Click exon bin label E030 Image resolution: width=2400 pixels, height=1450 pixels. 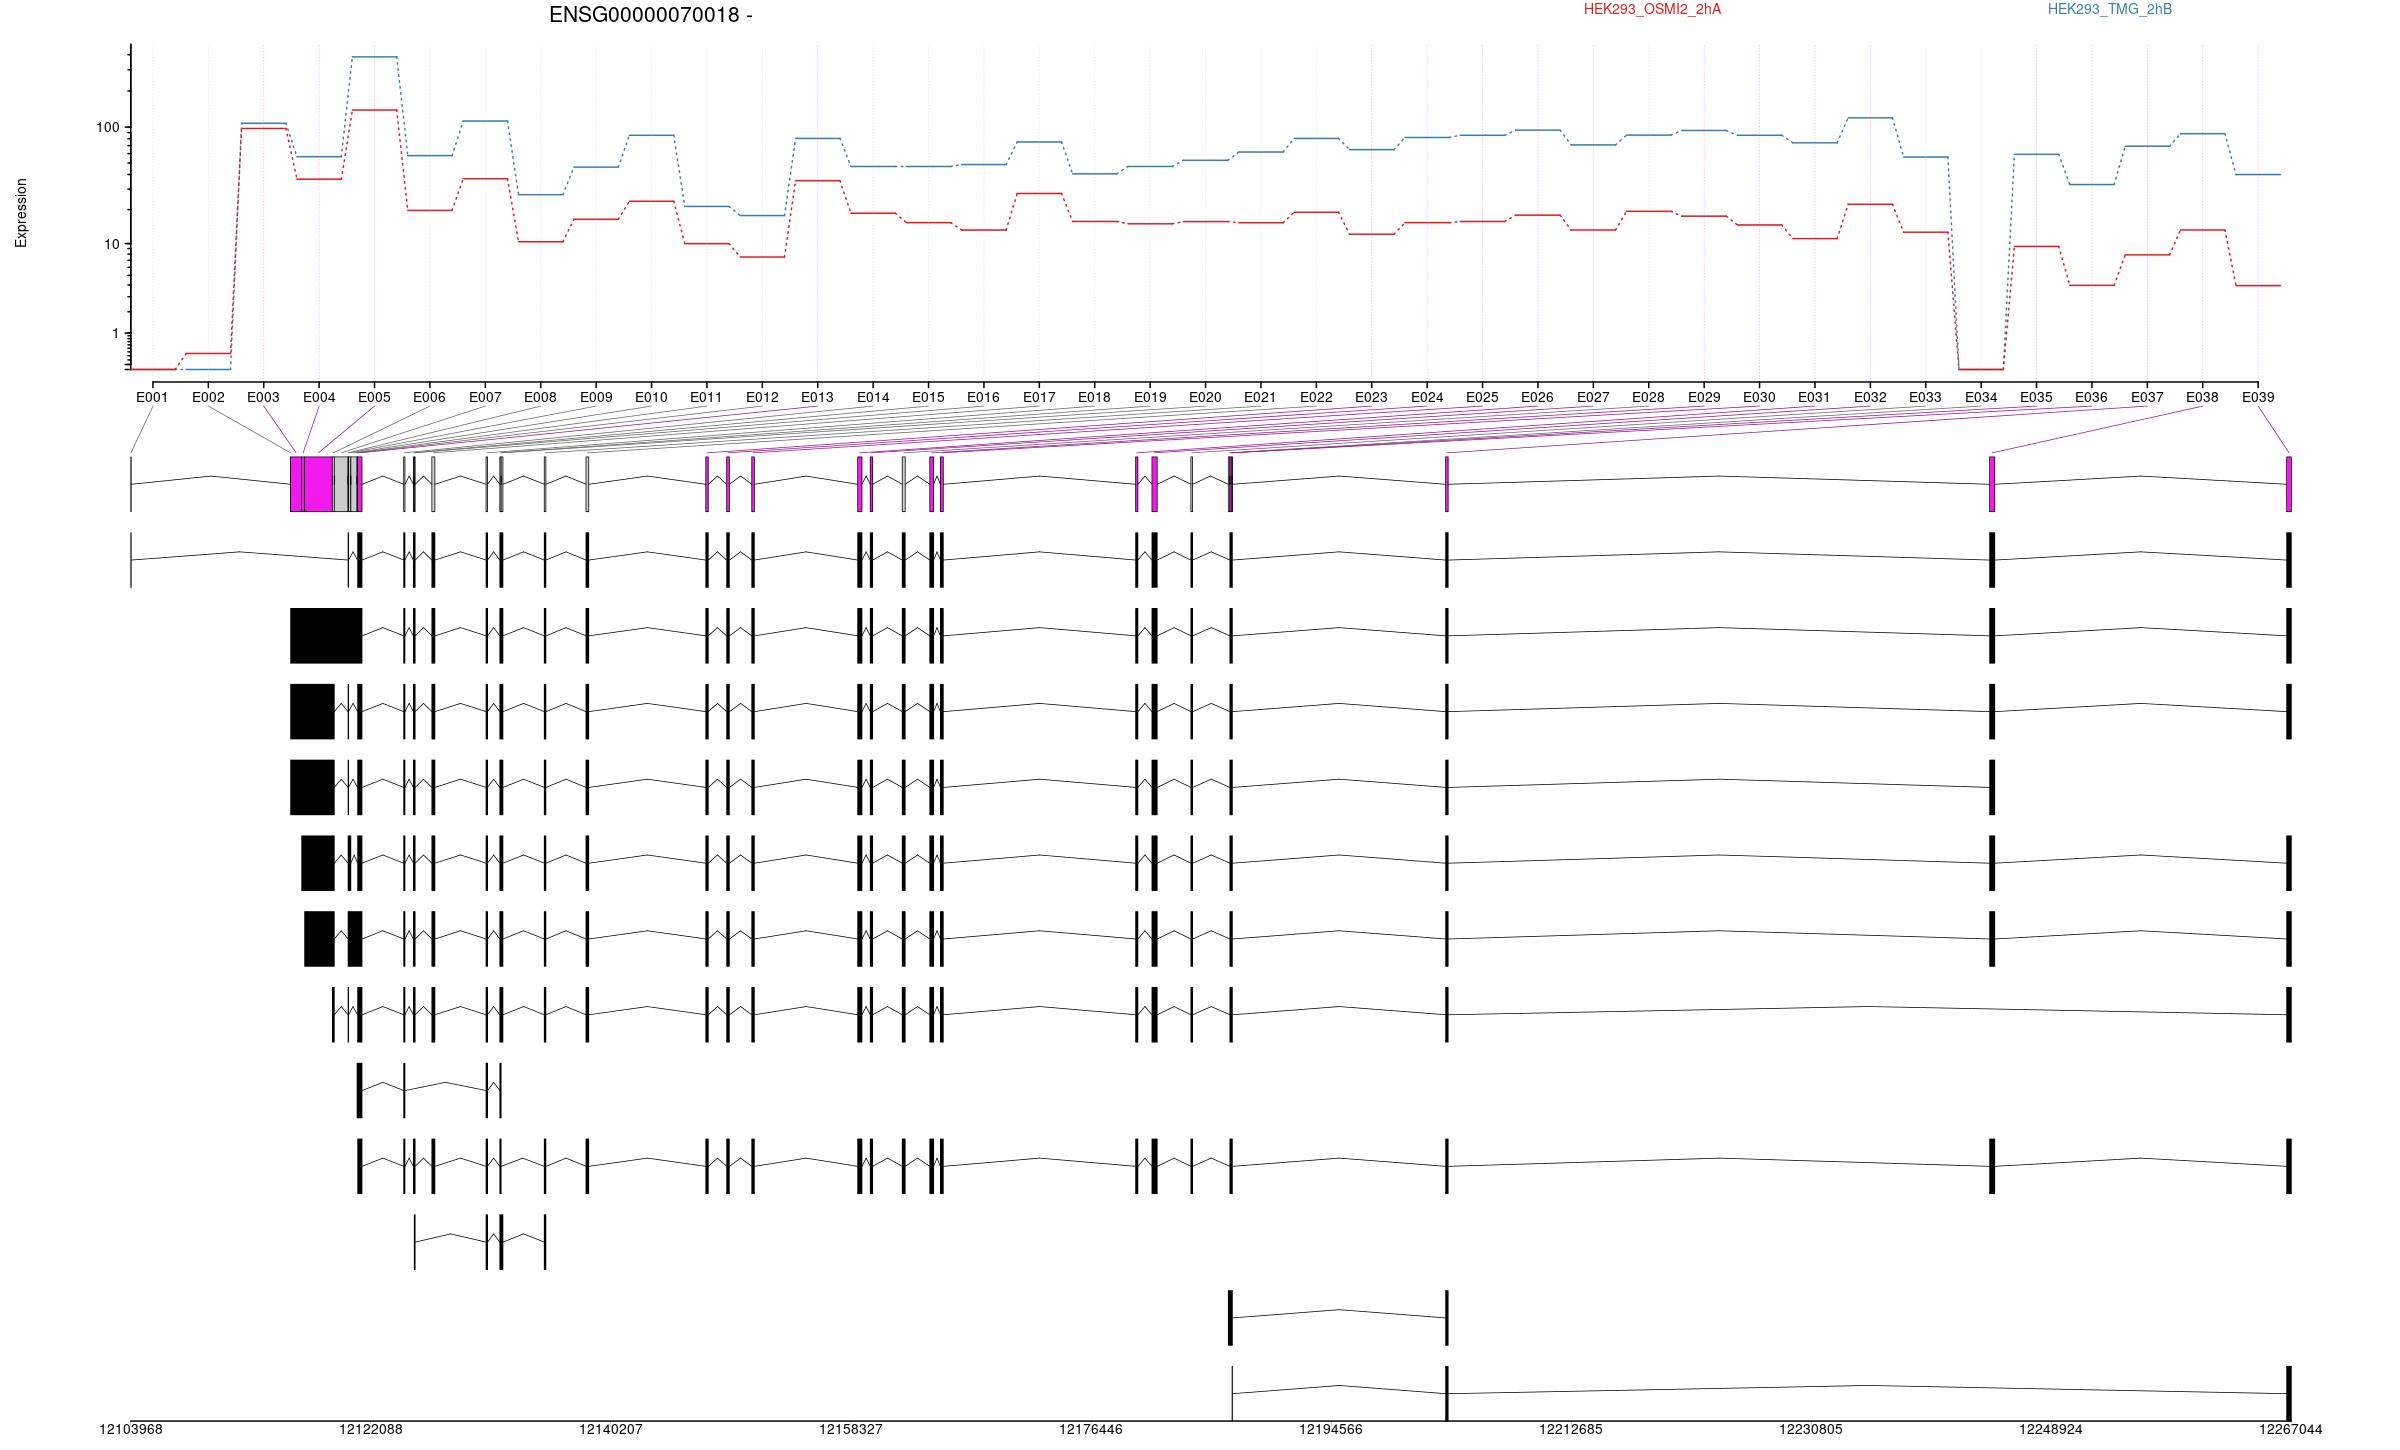pos(1759,397)
